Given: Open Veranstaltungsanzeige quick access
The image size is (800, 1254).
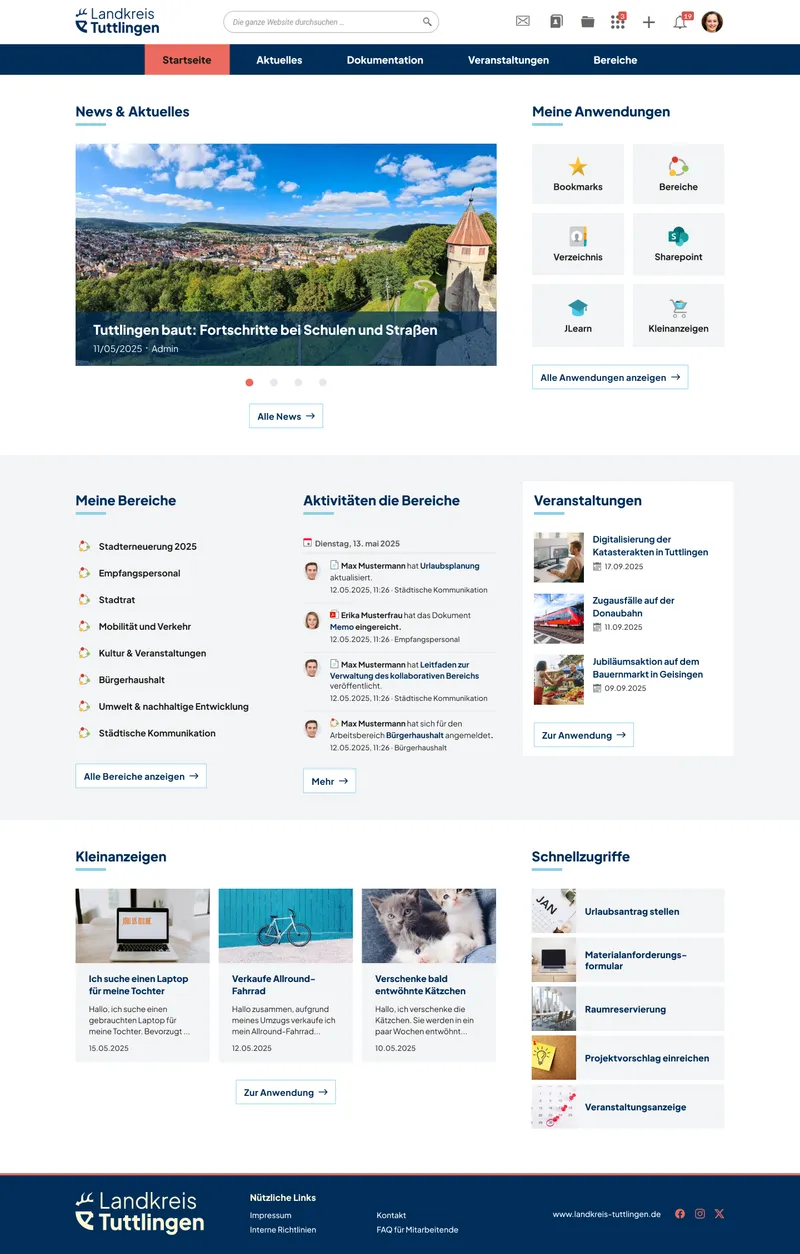Looking at the screenshot, I should pyautogui.click(x=628, y=1107).
